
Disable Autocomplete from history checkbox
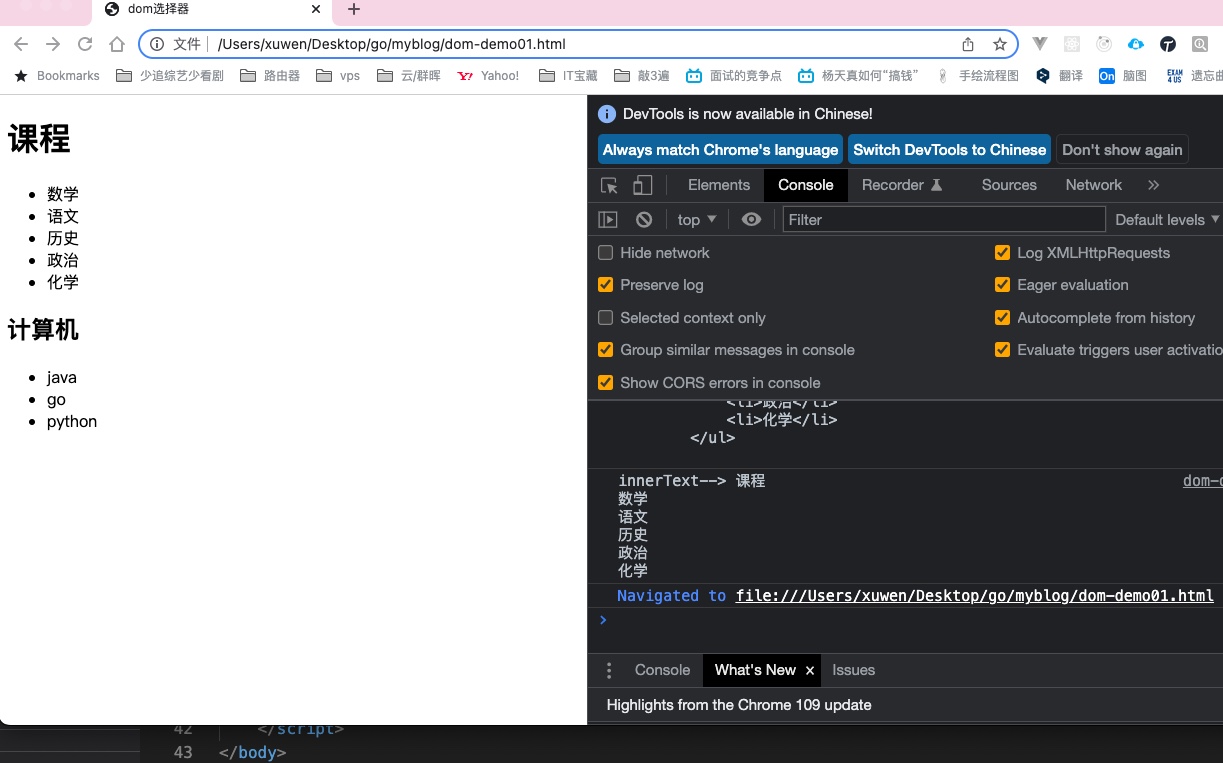(x=1002, y=318)
